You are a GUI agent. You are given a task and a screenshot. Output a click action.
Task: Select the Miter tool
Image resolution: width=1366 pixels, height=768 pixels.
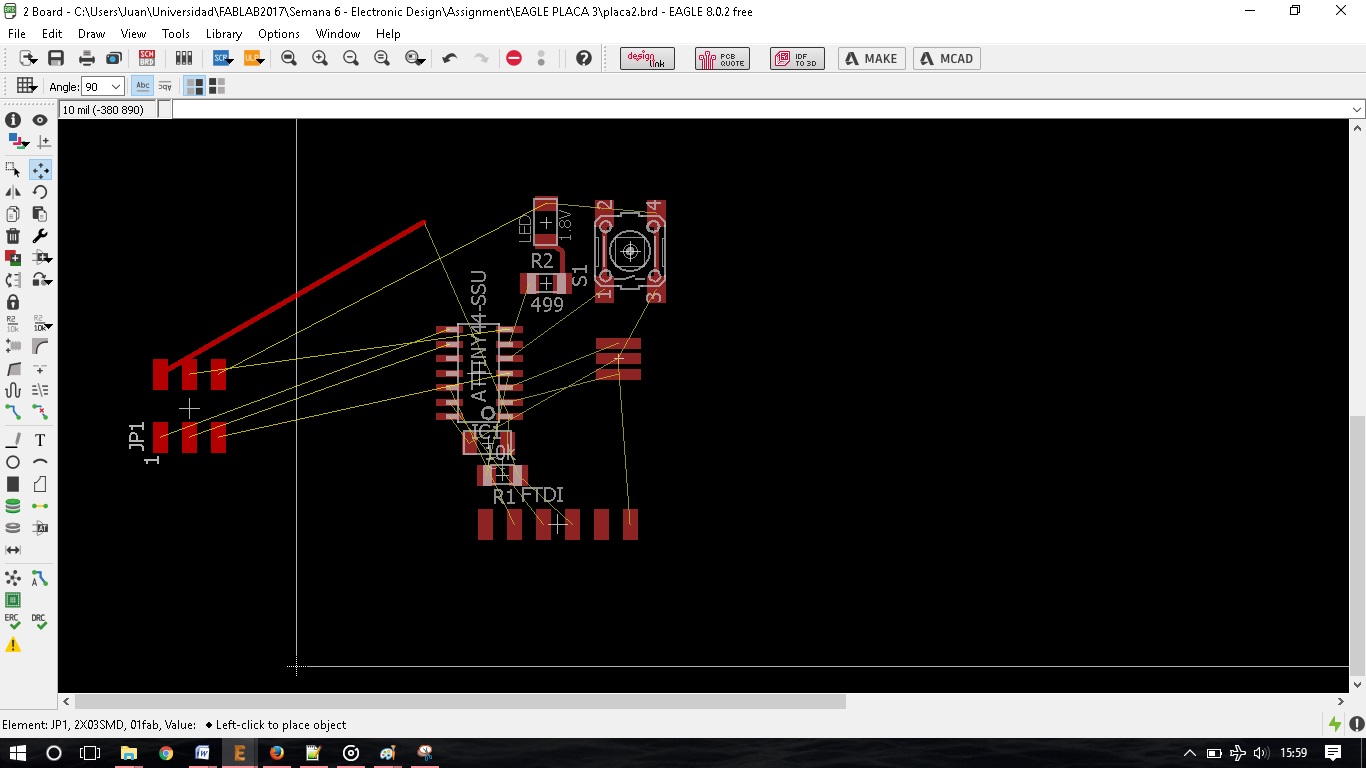(x=40, y=346)
